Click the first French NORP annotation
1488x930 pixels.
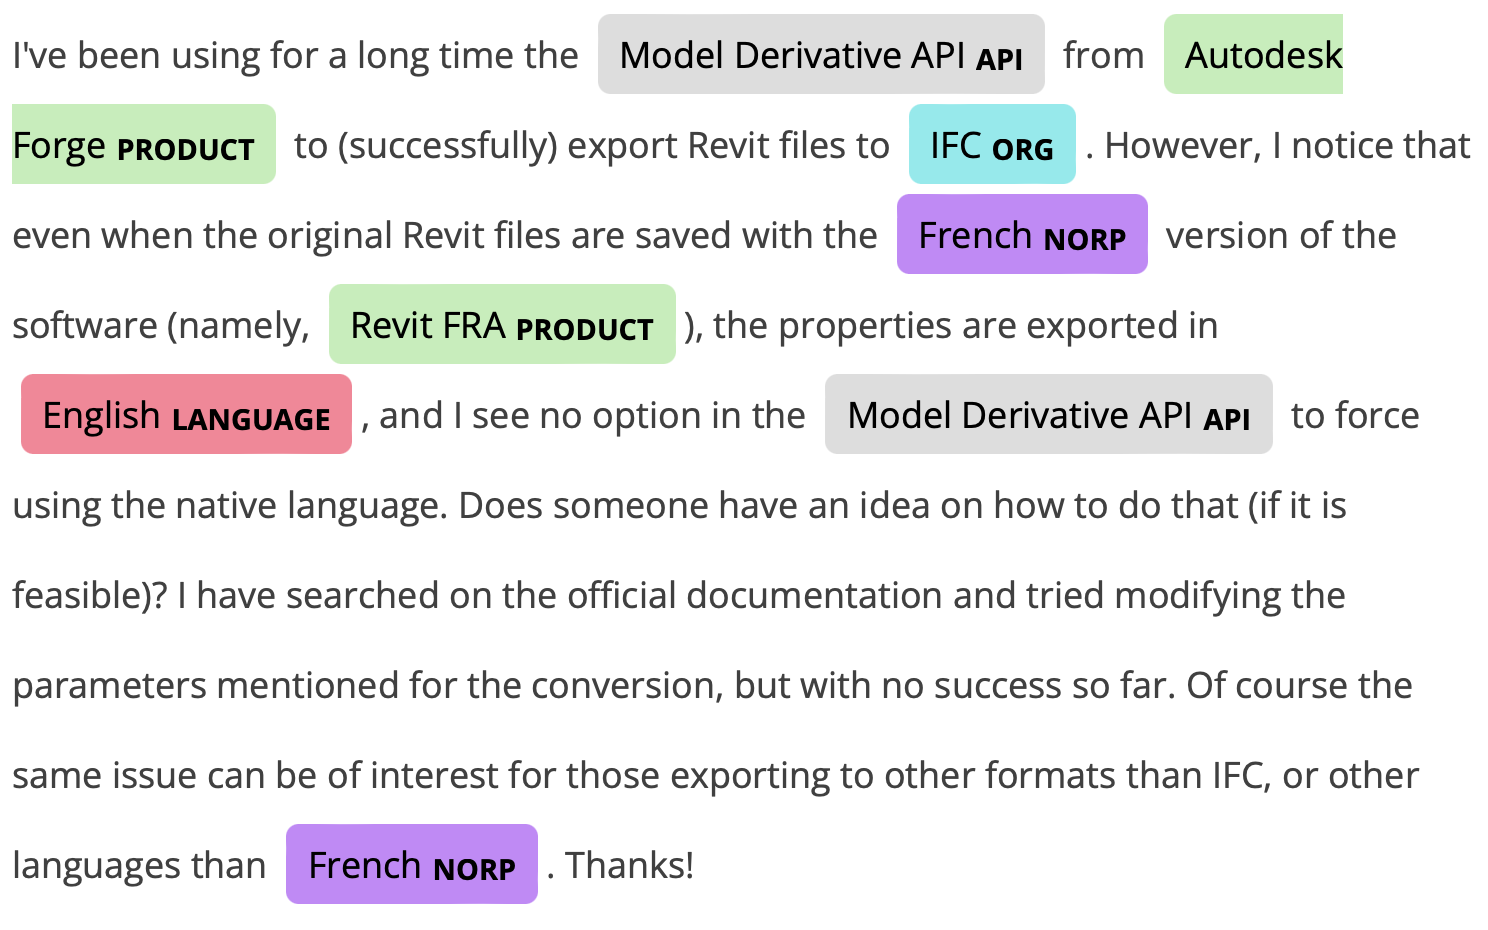click(1021, 235)
